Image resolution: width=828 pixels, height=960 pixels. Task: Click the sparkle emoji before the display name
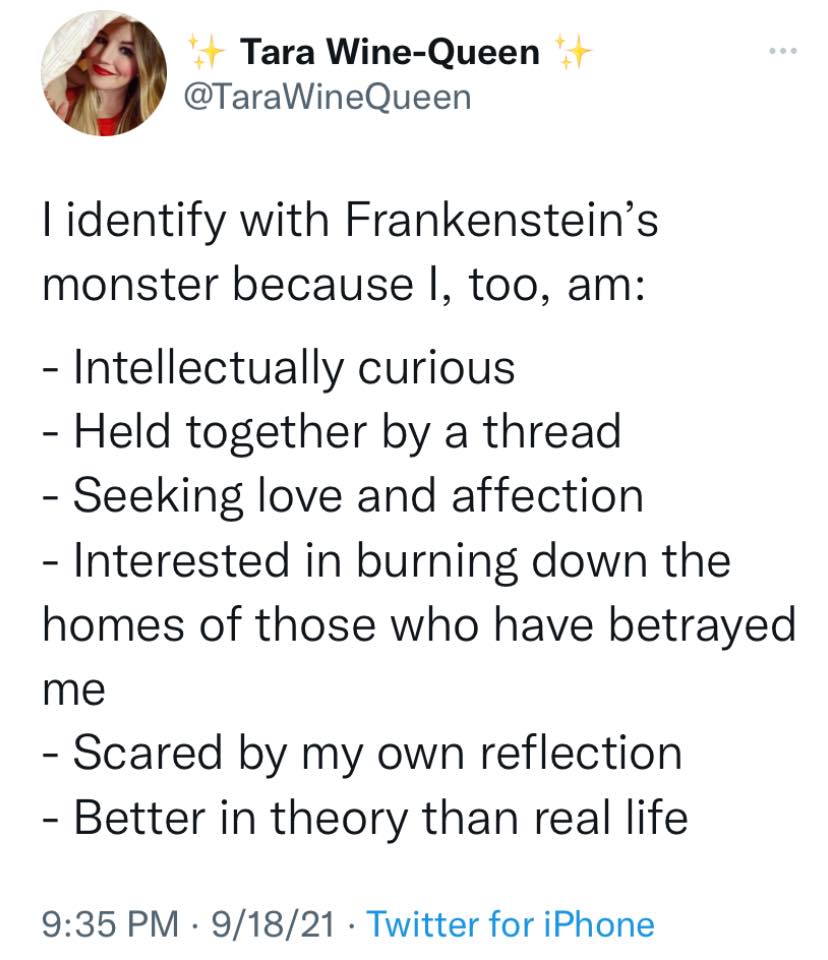click(206, 51)
